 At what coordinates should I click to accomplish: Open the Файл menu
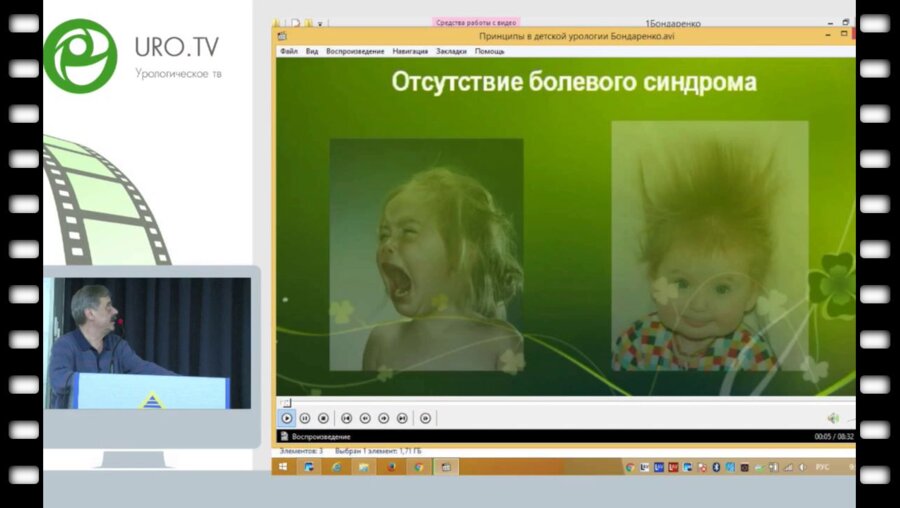(288, 51)
